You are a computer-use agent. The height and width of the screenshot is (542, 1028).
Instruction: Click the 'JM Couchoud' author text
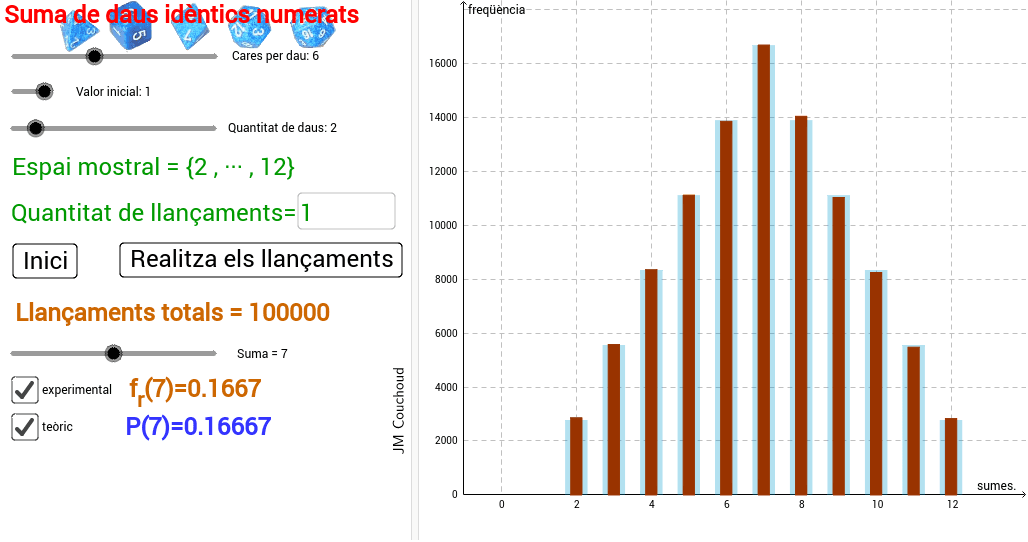click(x=399, y=410)
